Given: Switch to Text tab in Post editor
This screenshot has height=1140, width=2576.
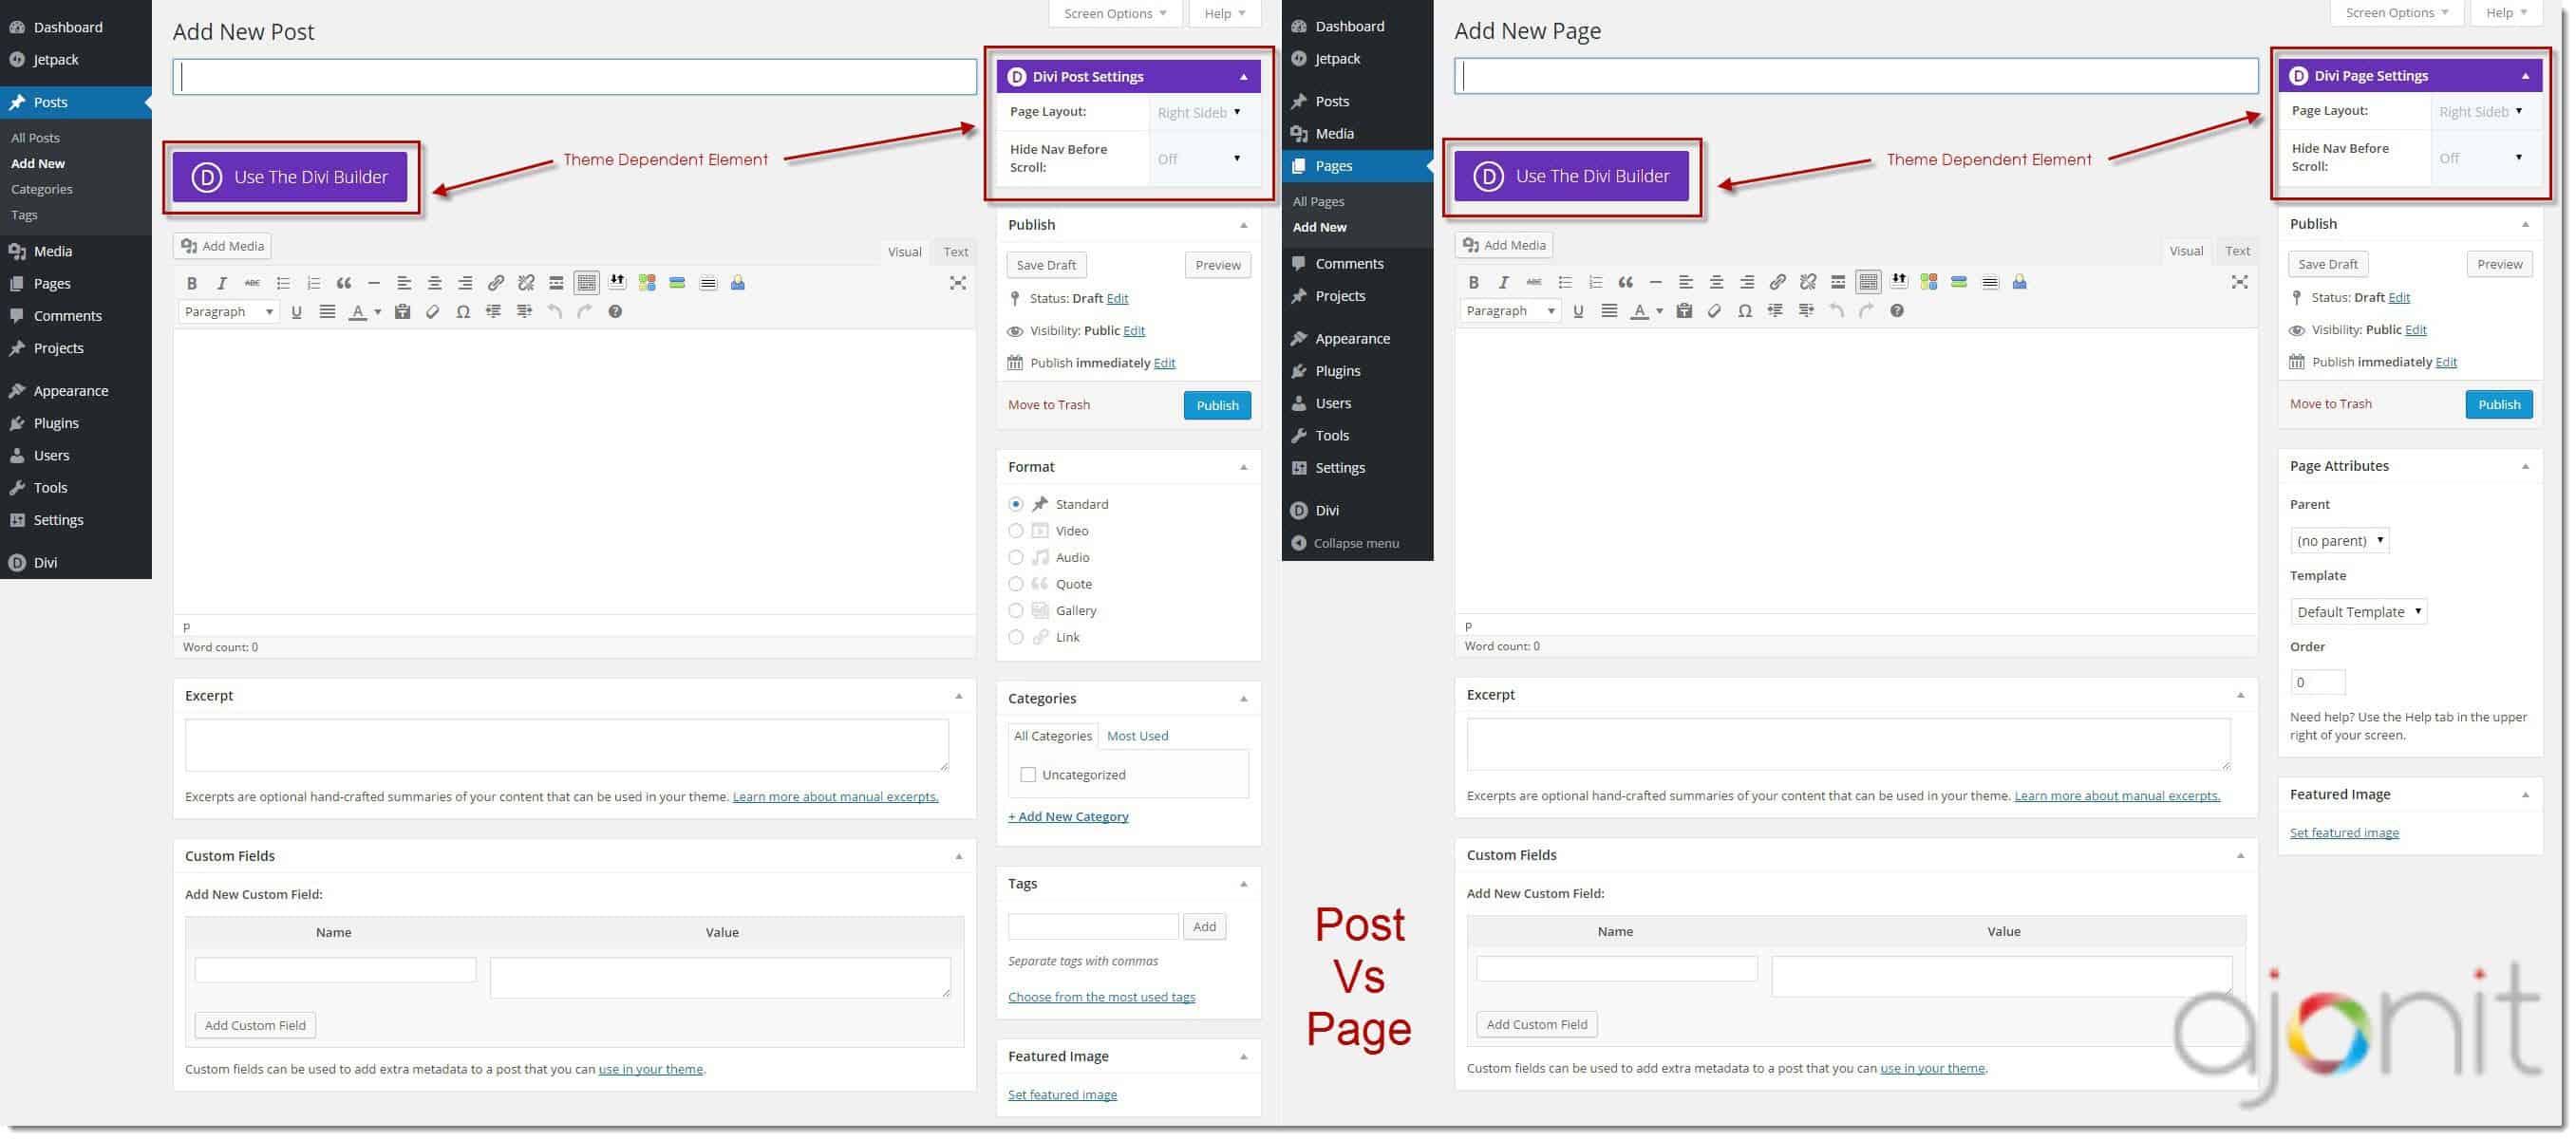Looking at the screenshot, I should (x=955, y=252).
